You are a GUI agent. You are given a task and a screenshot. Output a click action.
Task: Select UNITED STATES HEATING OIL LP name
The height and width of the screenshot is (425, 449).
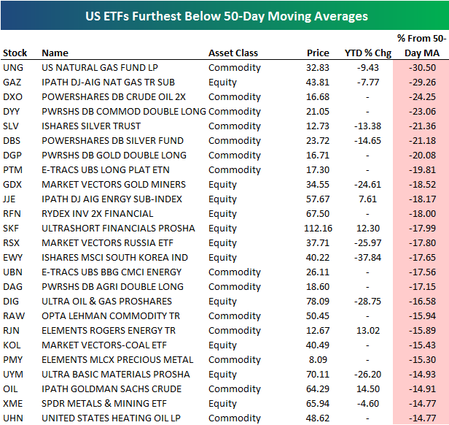point(111,418)
